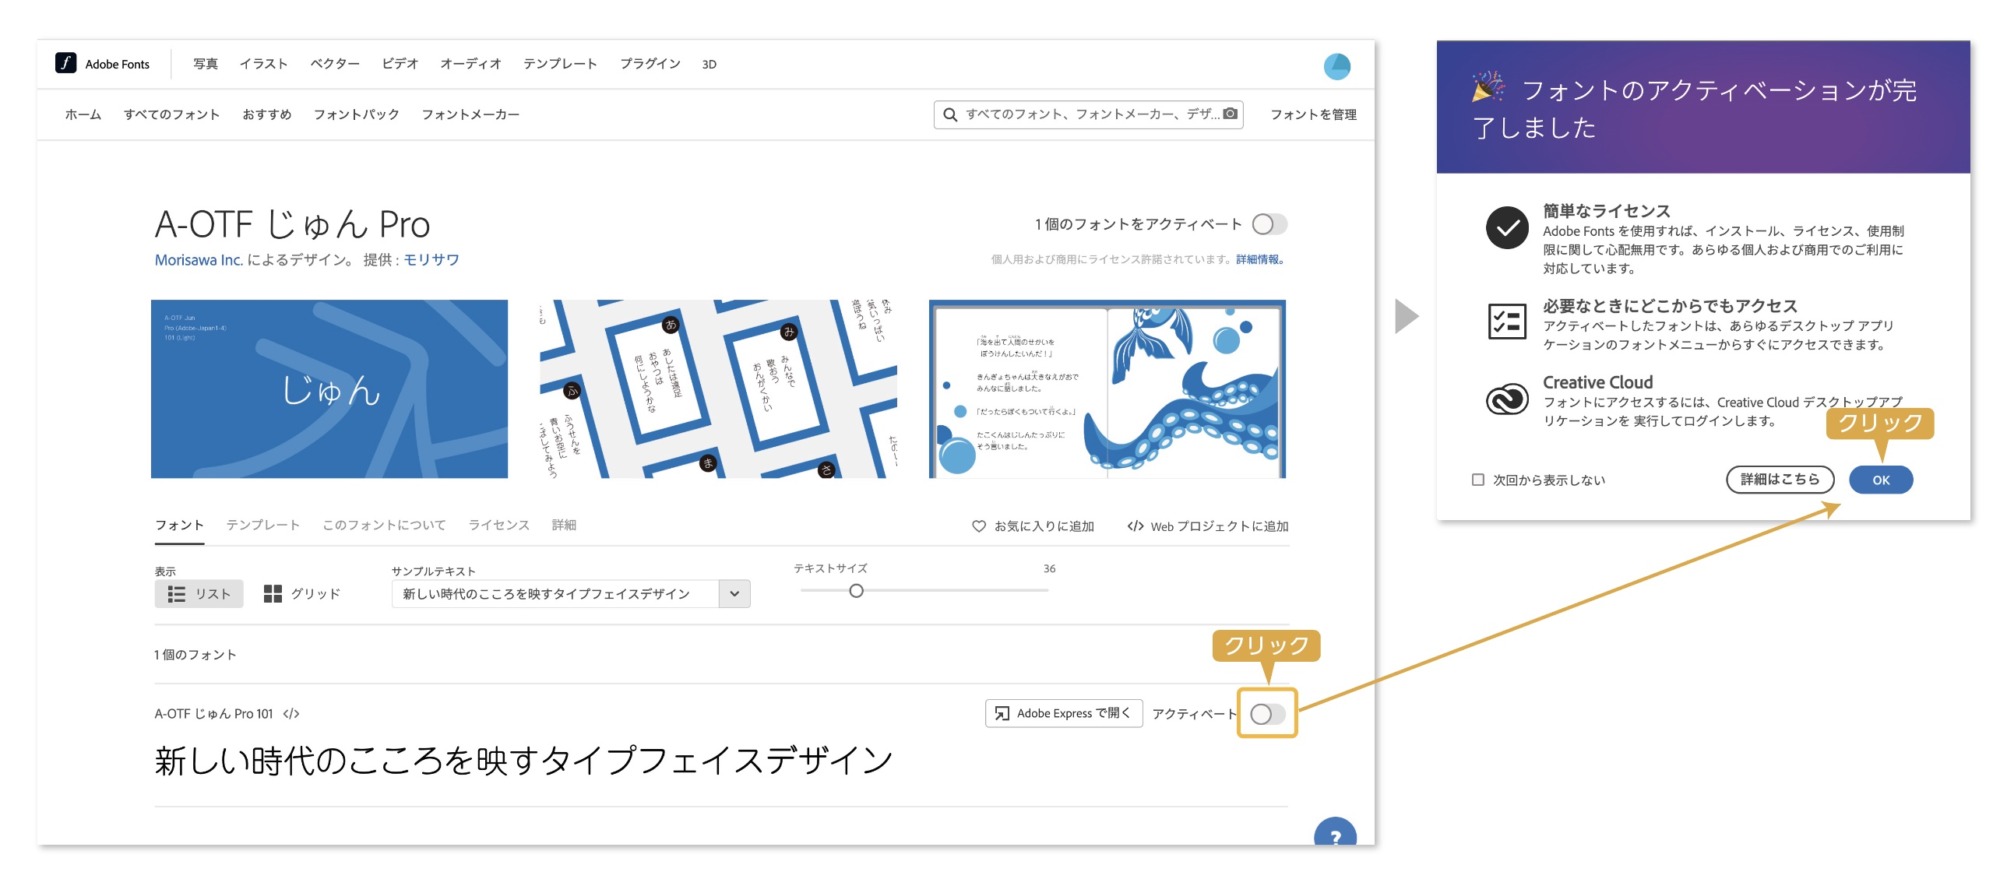Open the octopus book preview image
The height and width of the screenshot is (872, 2000).
point(1107,389)
